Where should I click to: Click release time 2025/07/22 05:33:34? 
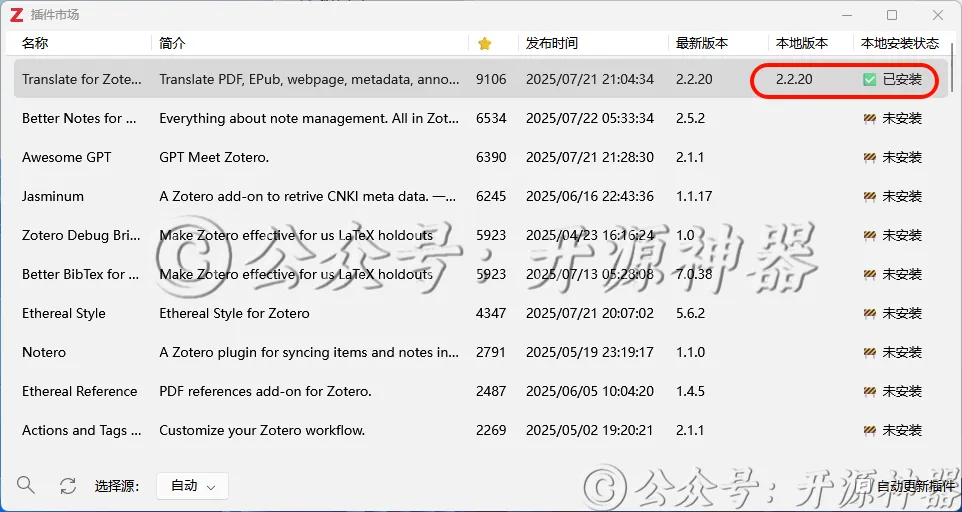[590, 118]
